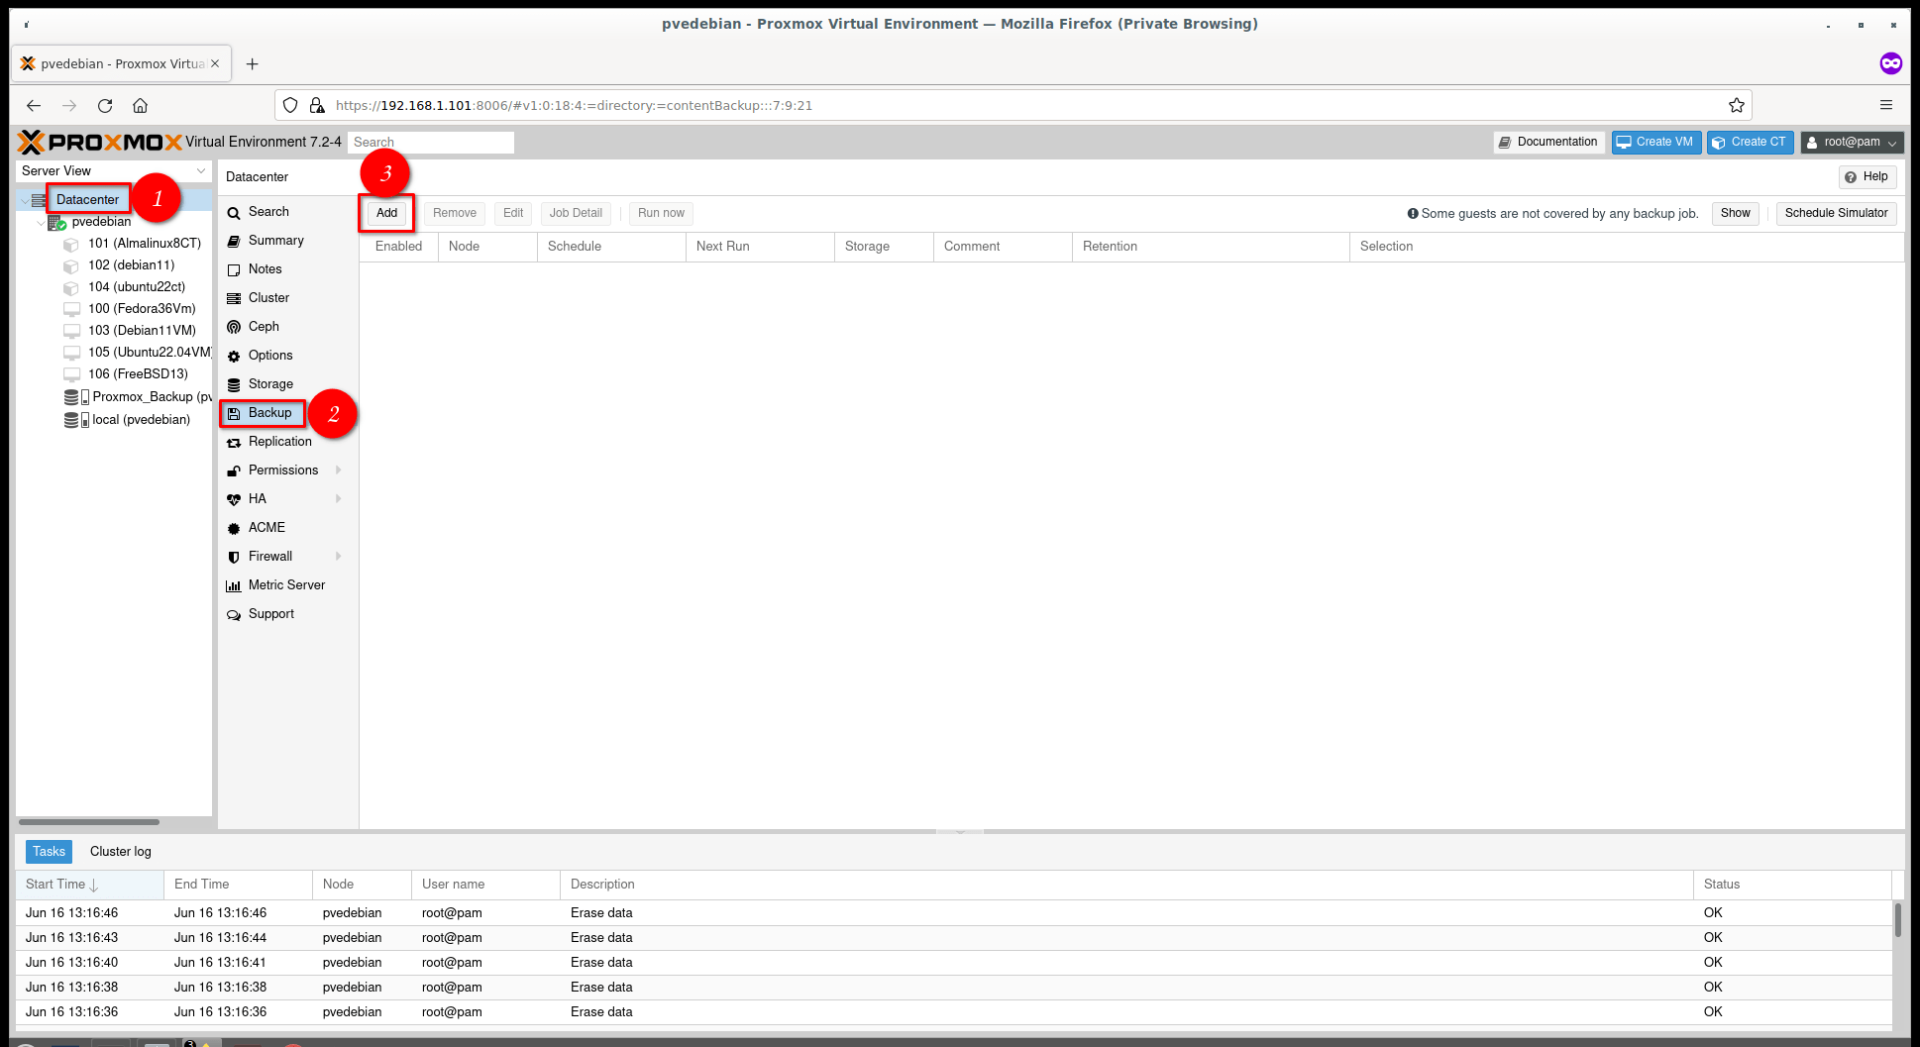1920x1047 pixels.
Task: Click the Metric Server chart icon
Action: 233,586
